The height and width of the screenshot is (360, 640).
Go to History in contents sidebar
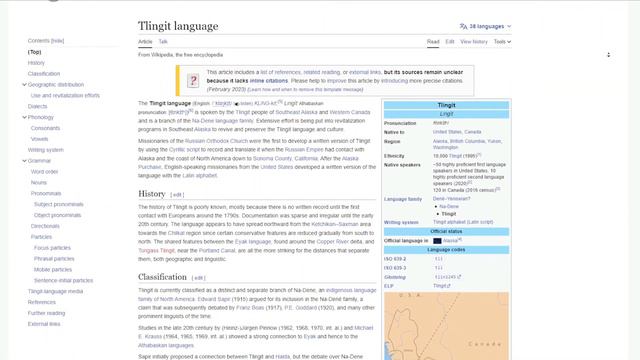(36, 63)
